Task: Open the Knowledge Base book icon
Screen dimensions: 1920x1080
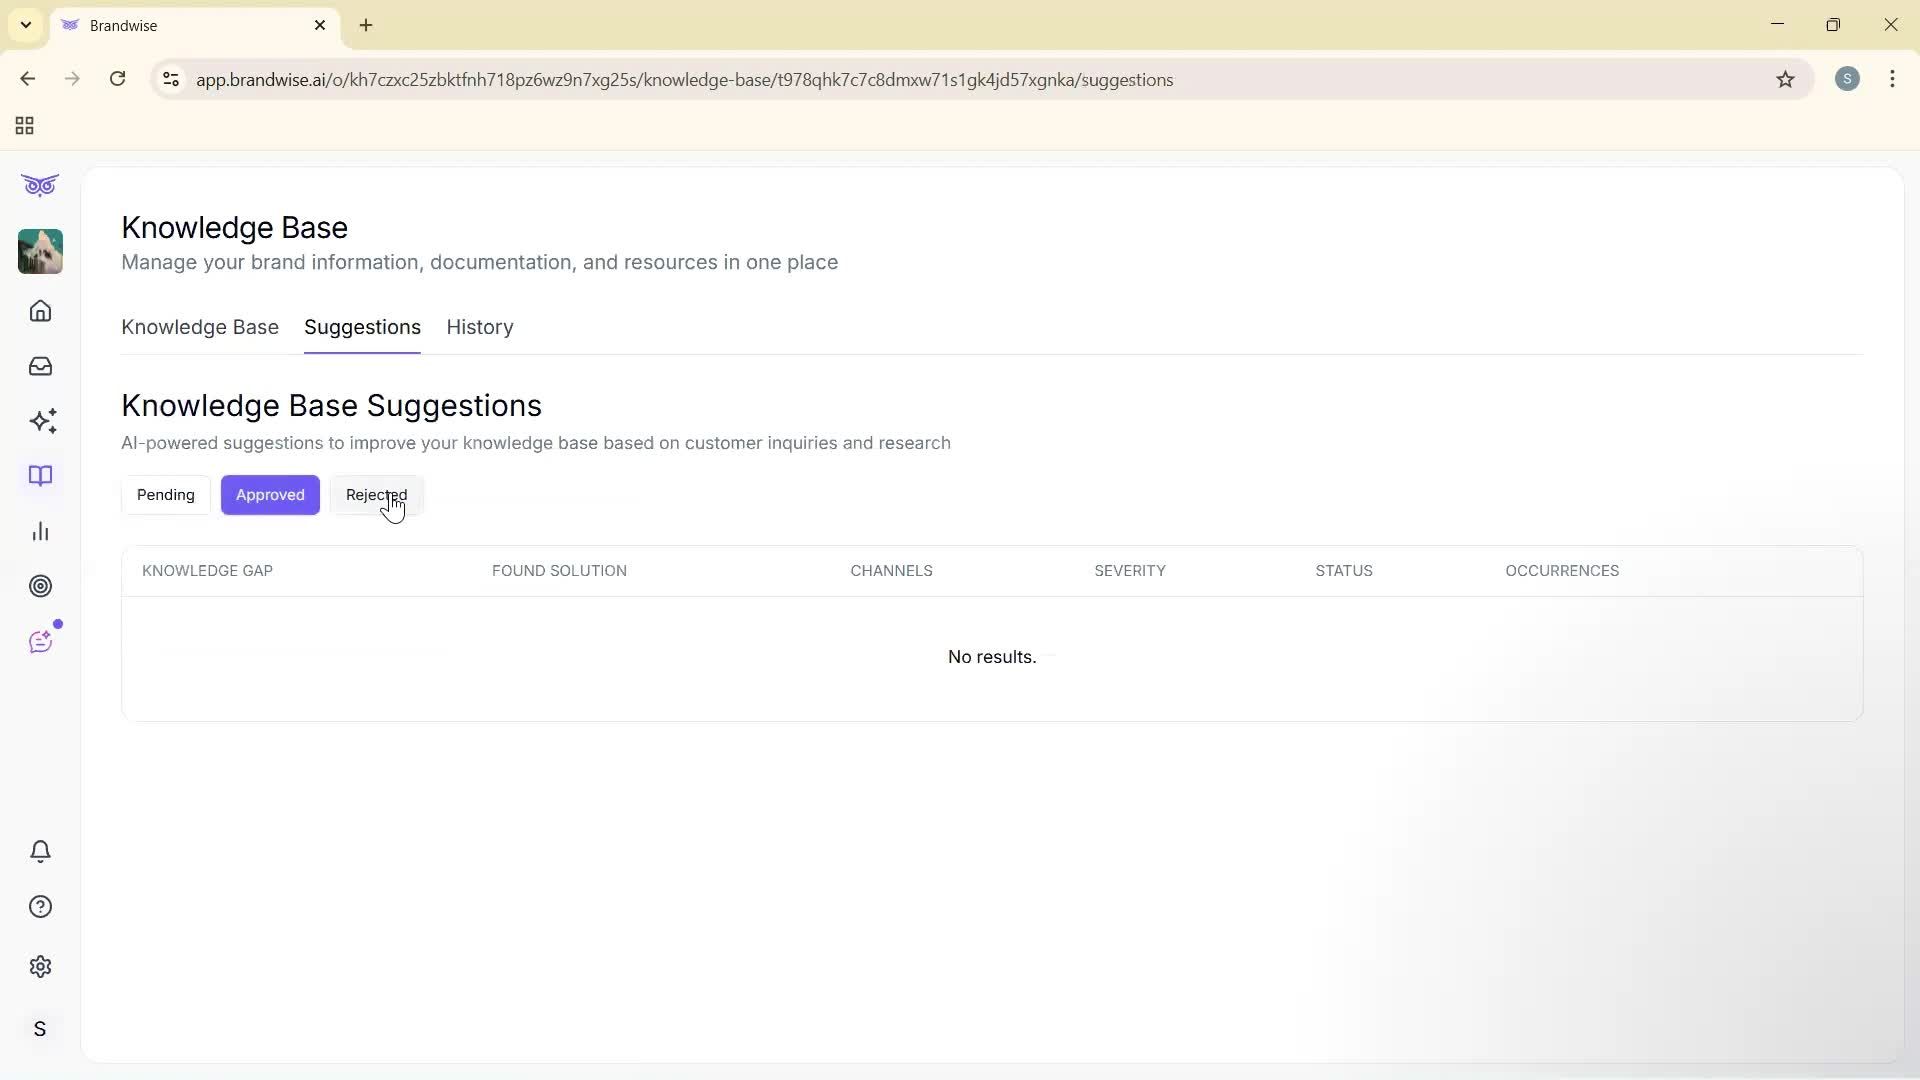Action: coord(40,476)
